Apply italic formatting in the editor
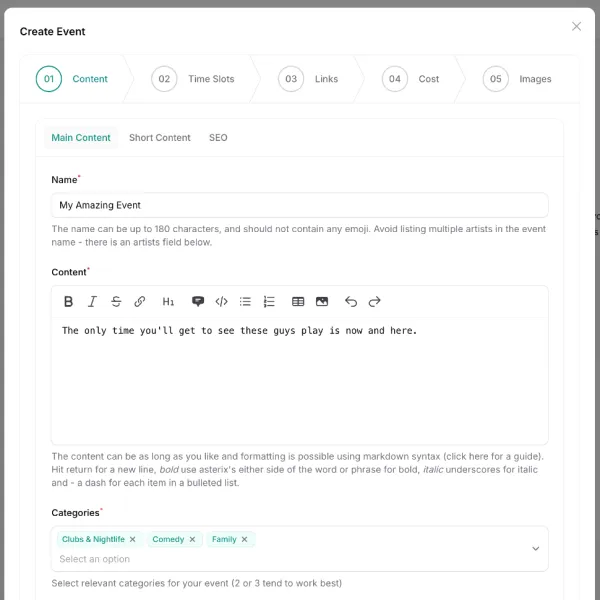600x600 pixels. (92, 302)
